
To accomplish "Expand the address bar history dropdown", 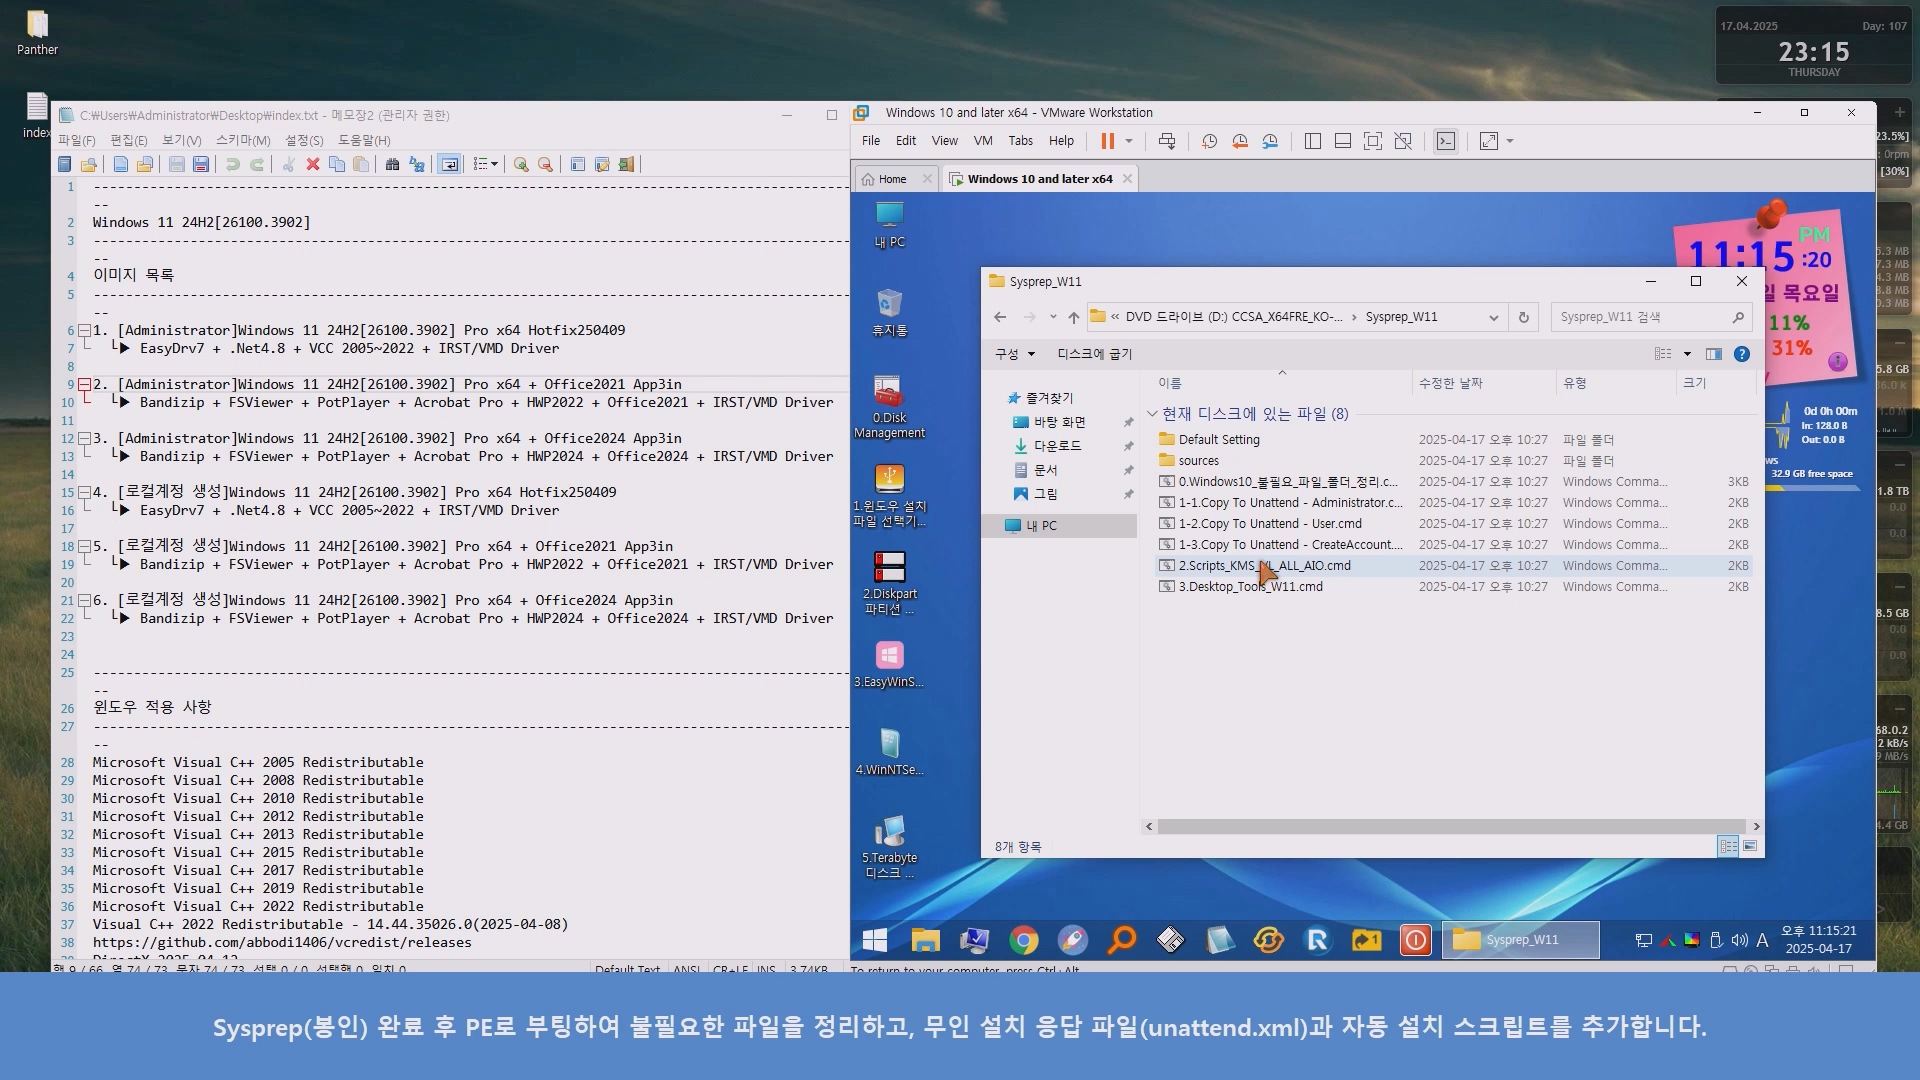I will [1493, 317].
